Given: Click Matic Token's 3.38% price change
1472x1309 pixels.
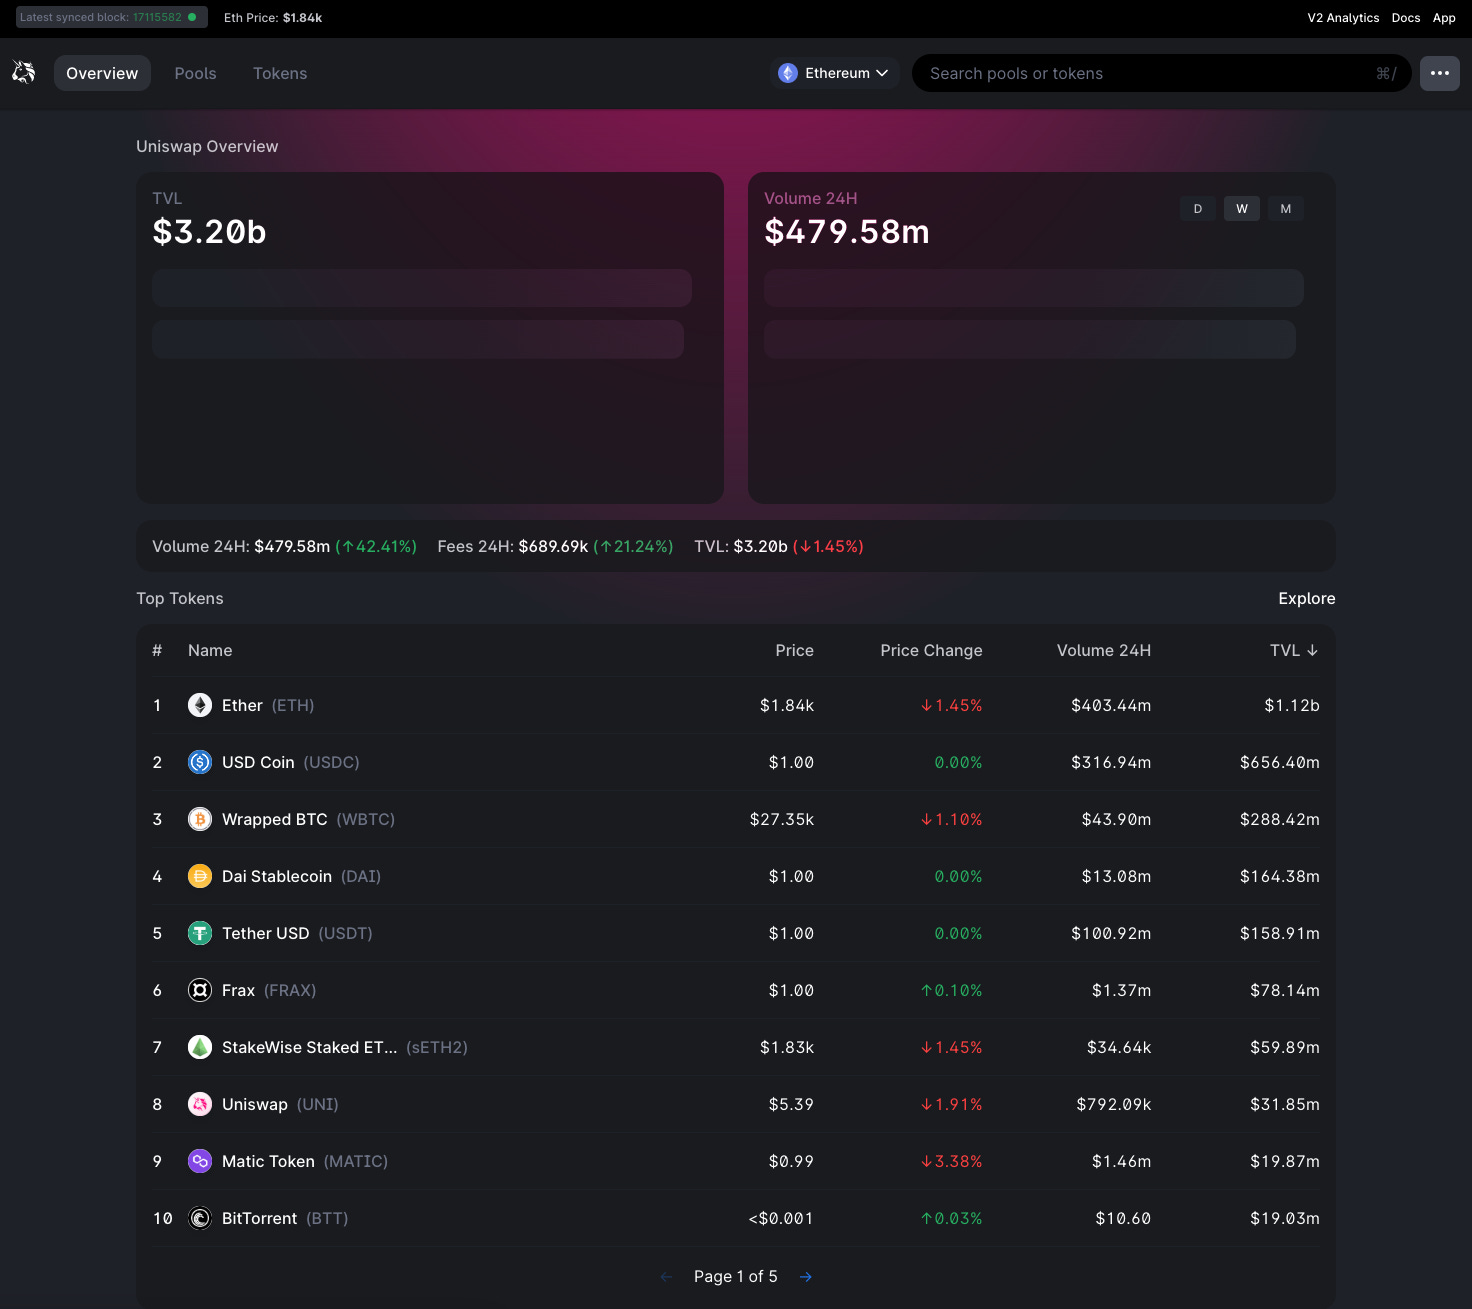Looking at the screenshot, I should click(951, 1161).
